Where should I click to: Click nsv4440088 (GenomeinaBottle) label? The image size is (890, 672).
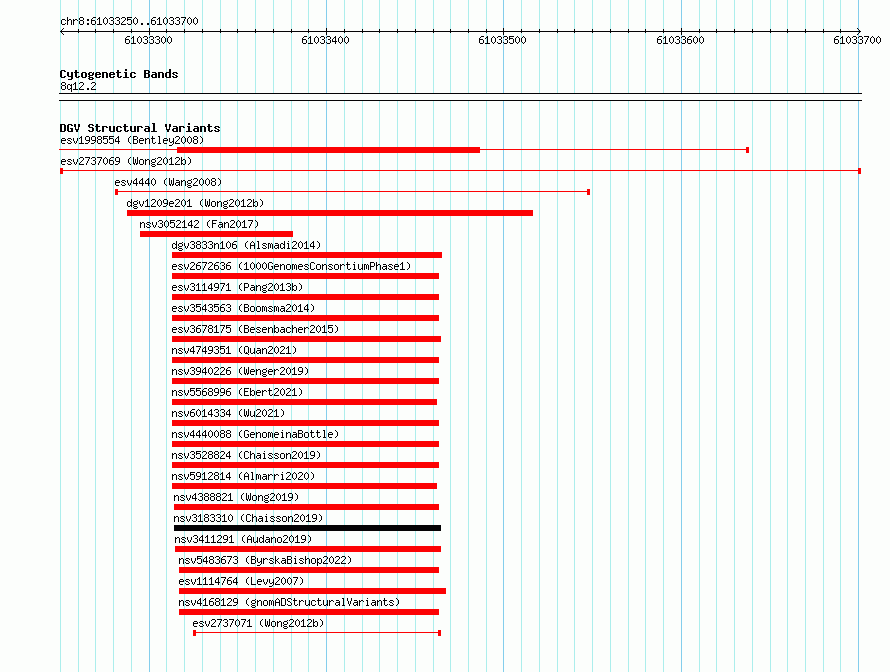click(255, 434)
